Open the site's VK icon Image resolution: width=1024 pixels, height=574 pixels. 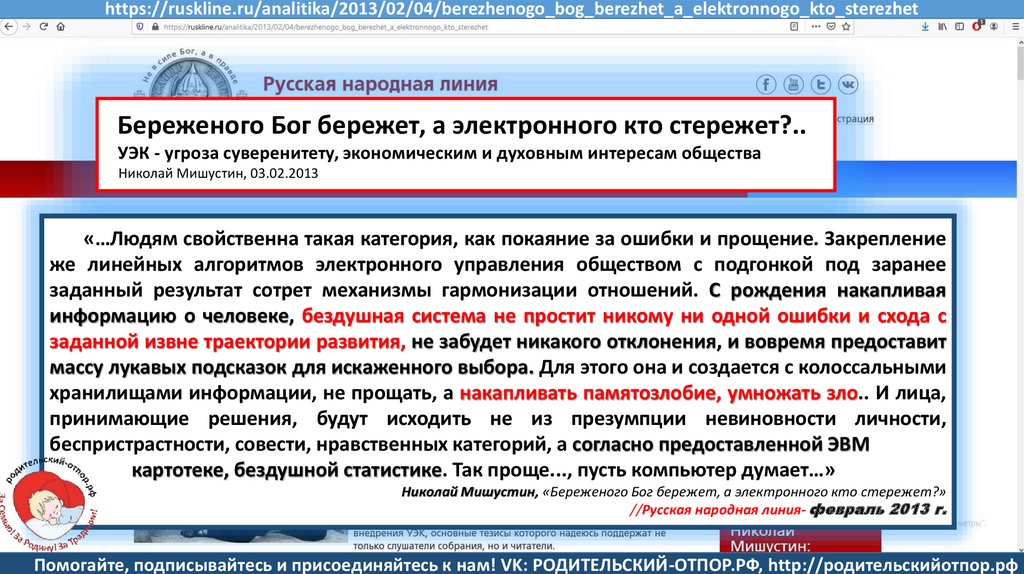[x=848, y=84]
